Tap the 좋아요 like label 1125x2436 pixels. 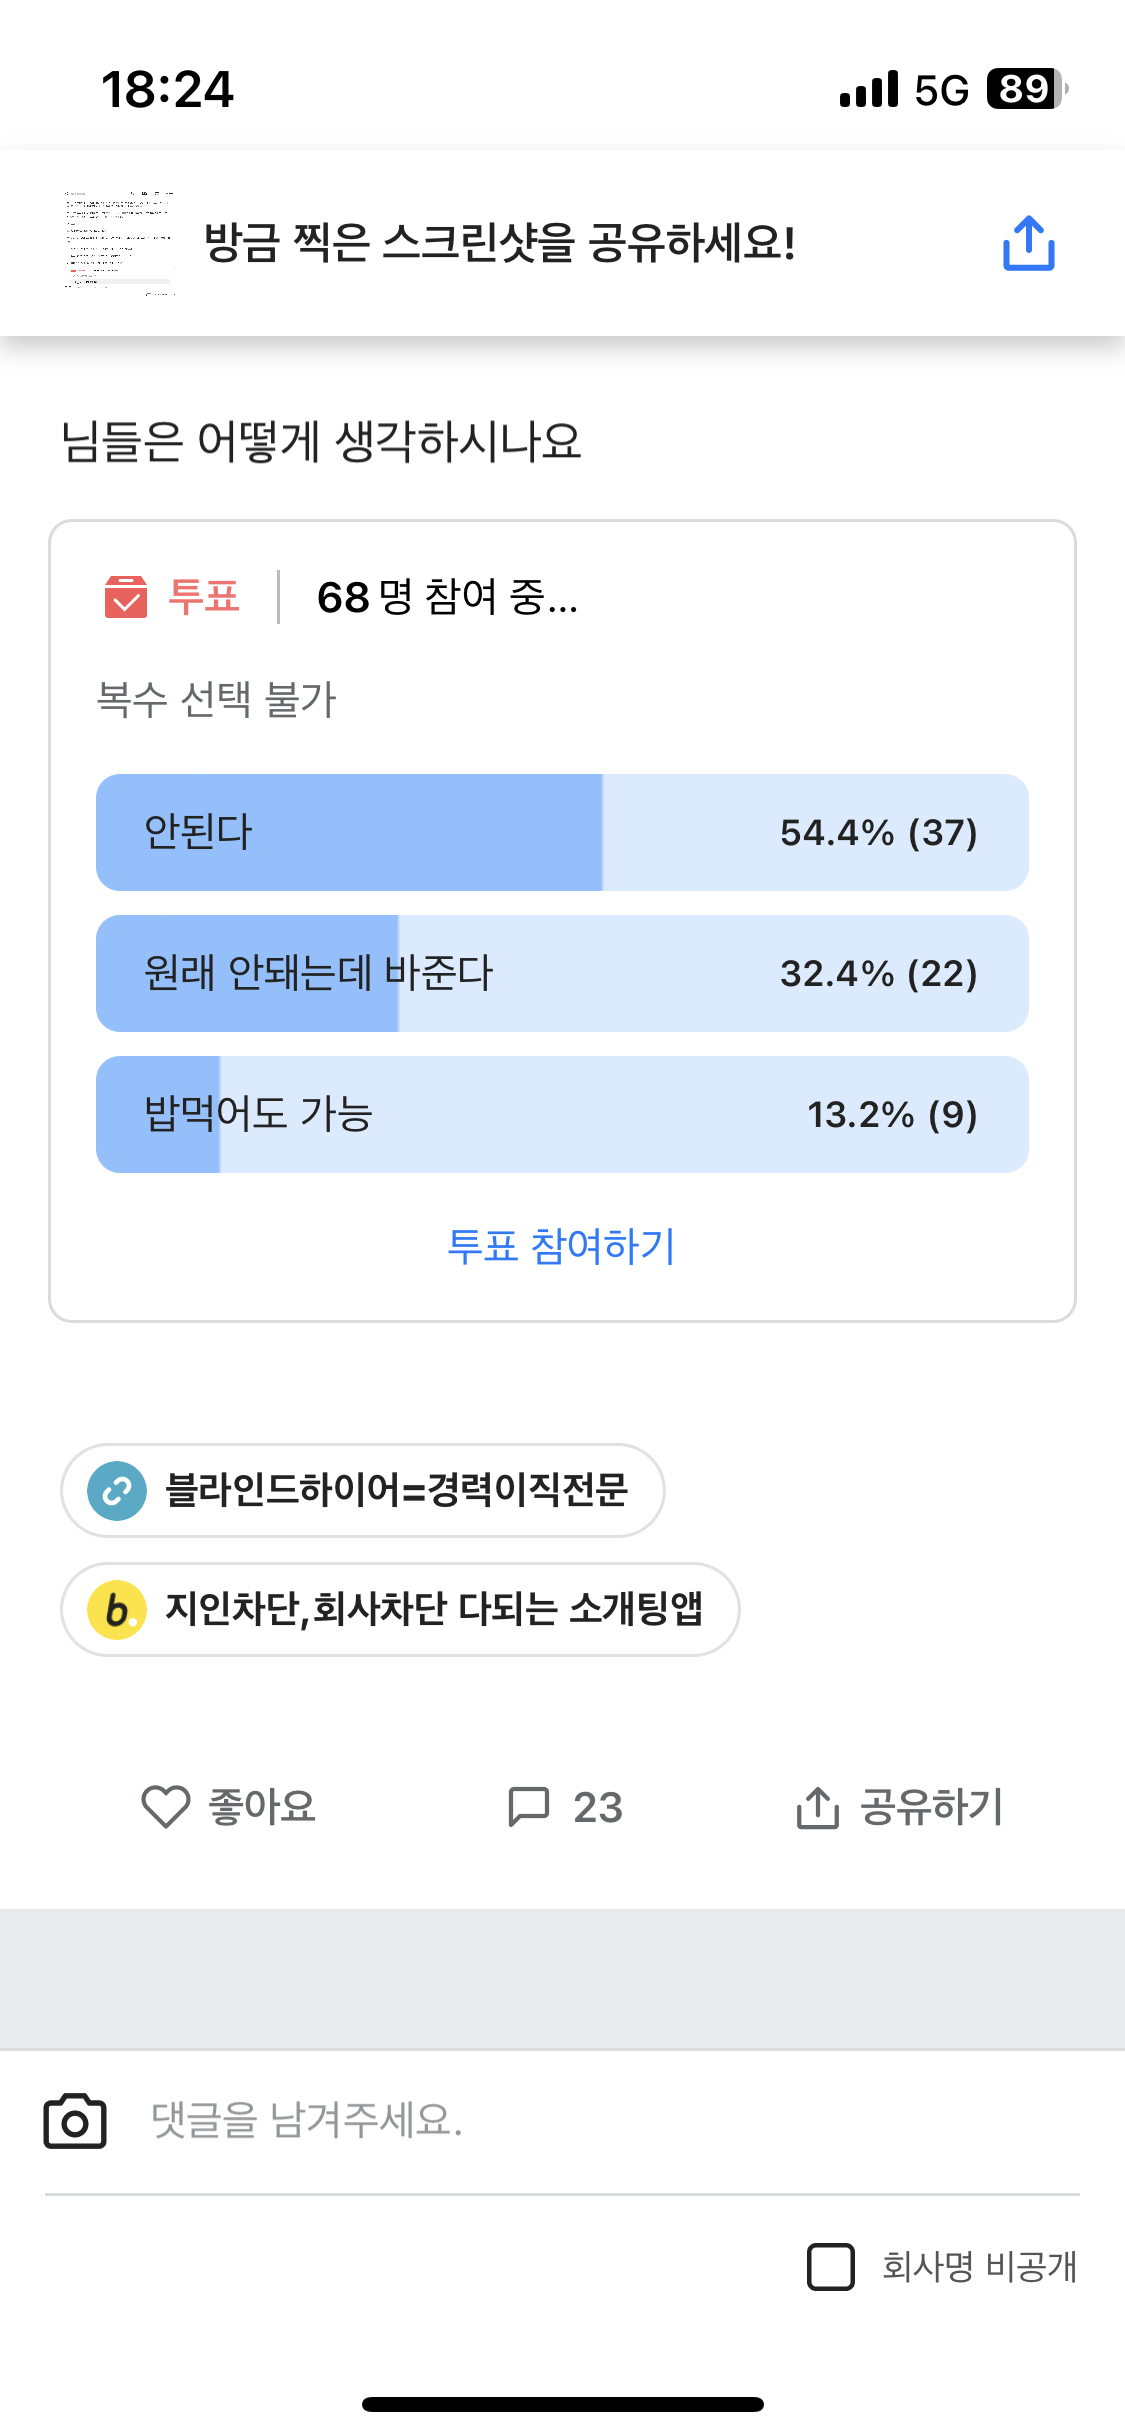[x=262, y=1807]
